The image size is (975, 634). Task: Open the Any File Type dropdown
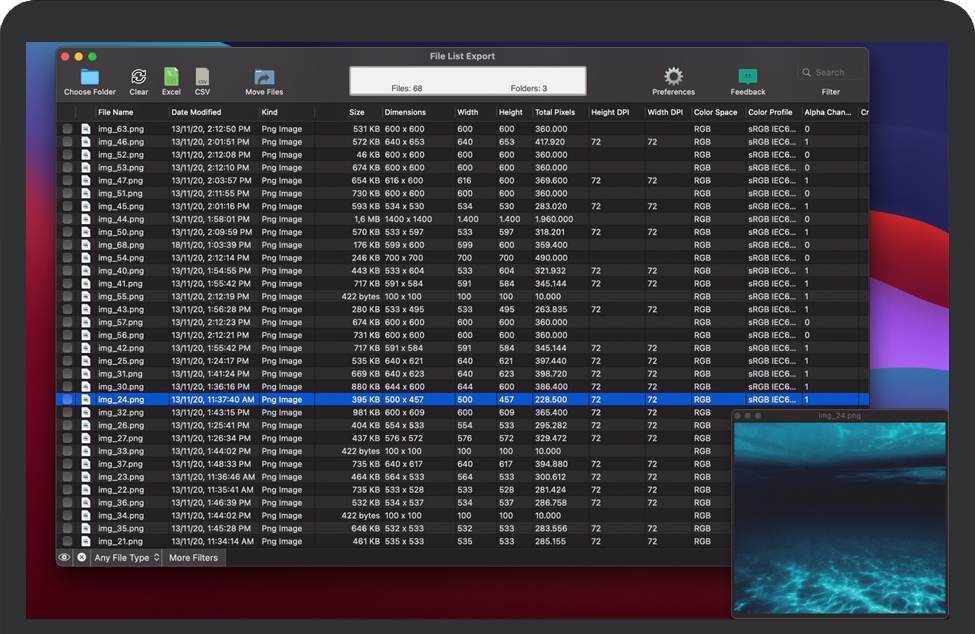pos(126,557)
